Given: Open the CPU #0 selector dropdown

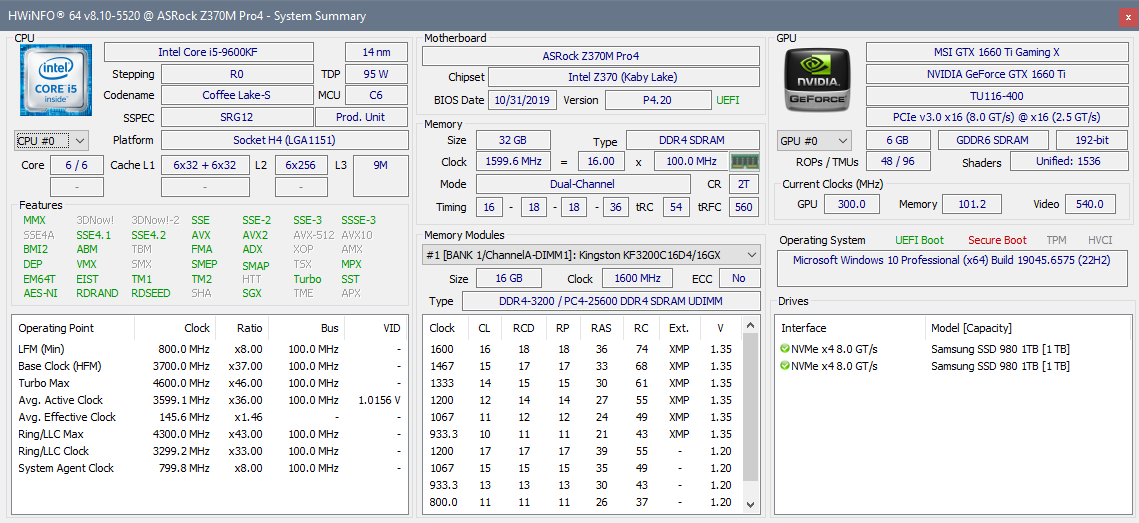Looking at the screenshot, I should click(52, 141).
